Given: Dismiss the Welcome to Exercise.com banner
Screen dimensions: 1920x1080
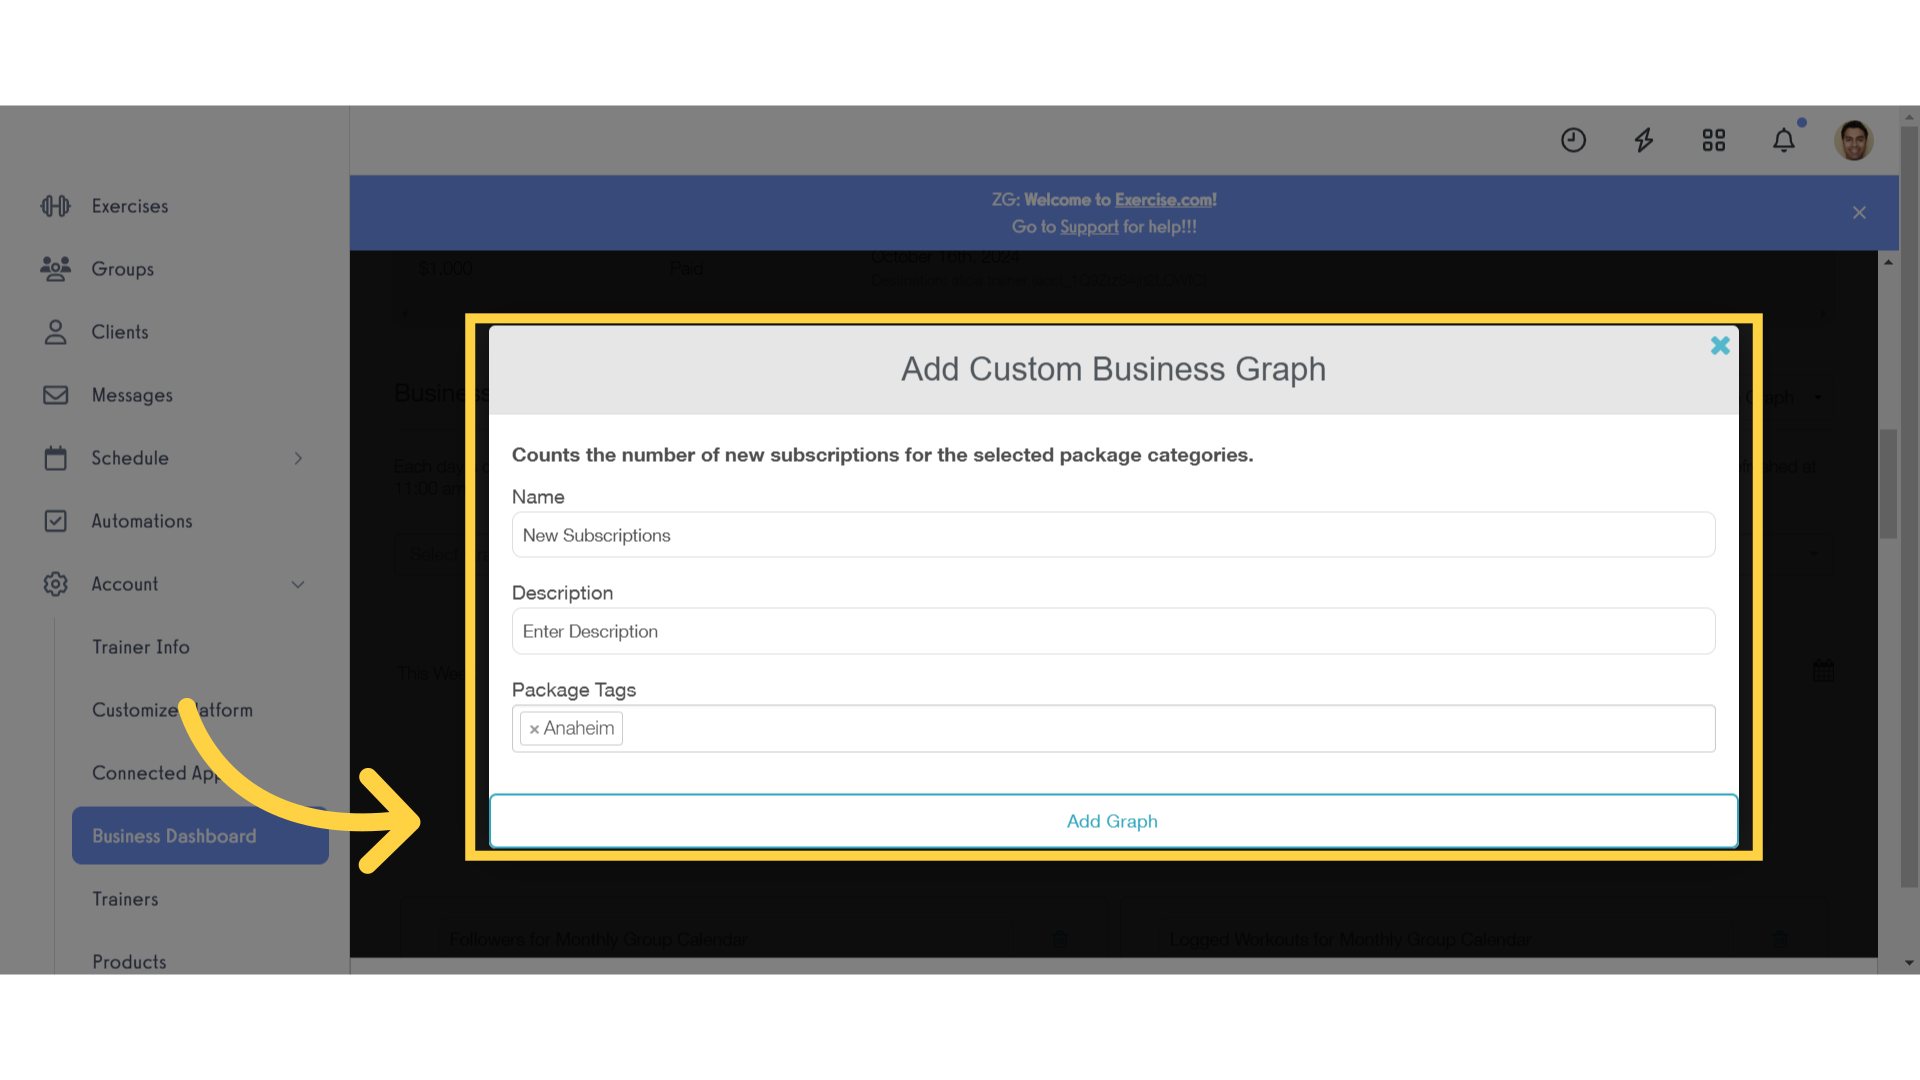Looking at the screenshot, I should [1859, 212].
